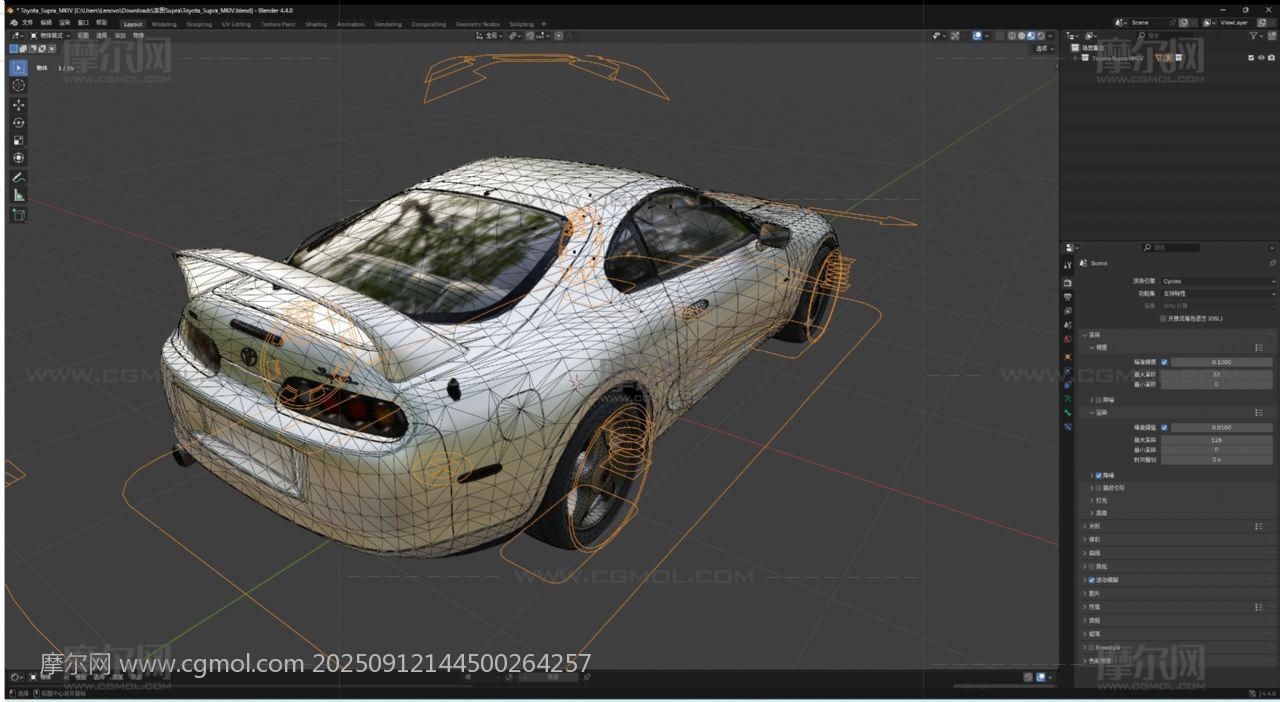Click the pin icon in properties editor
The image size is (1280, 702).
click(1272, 263)
